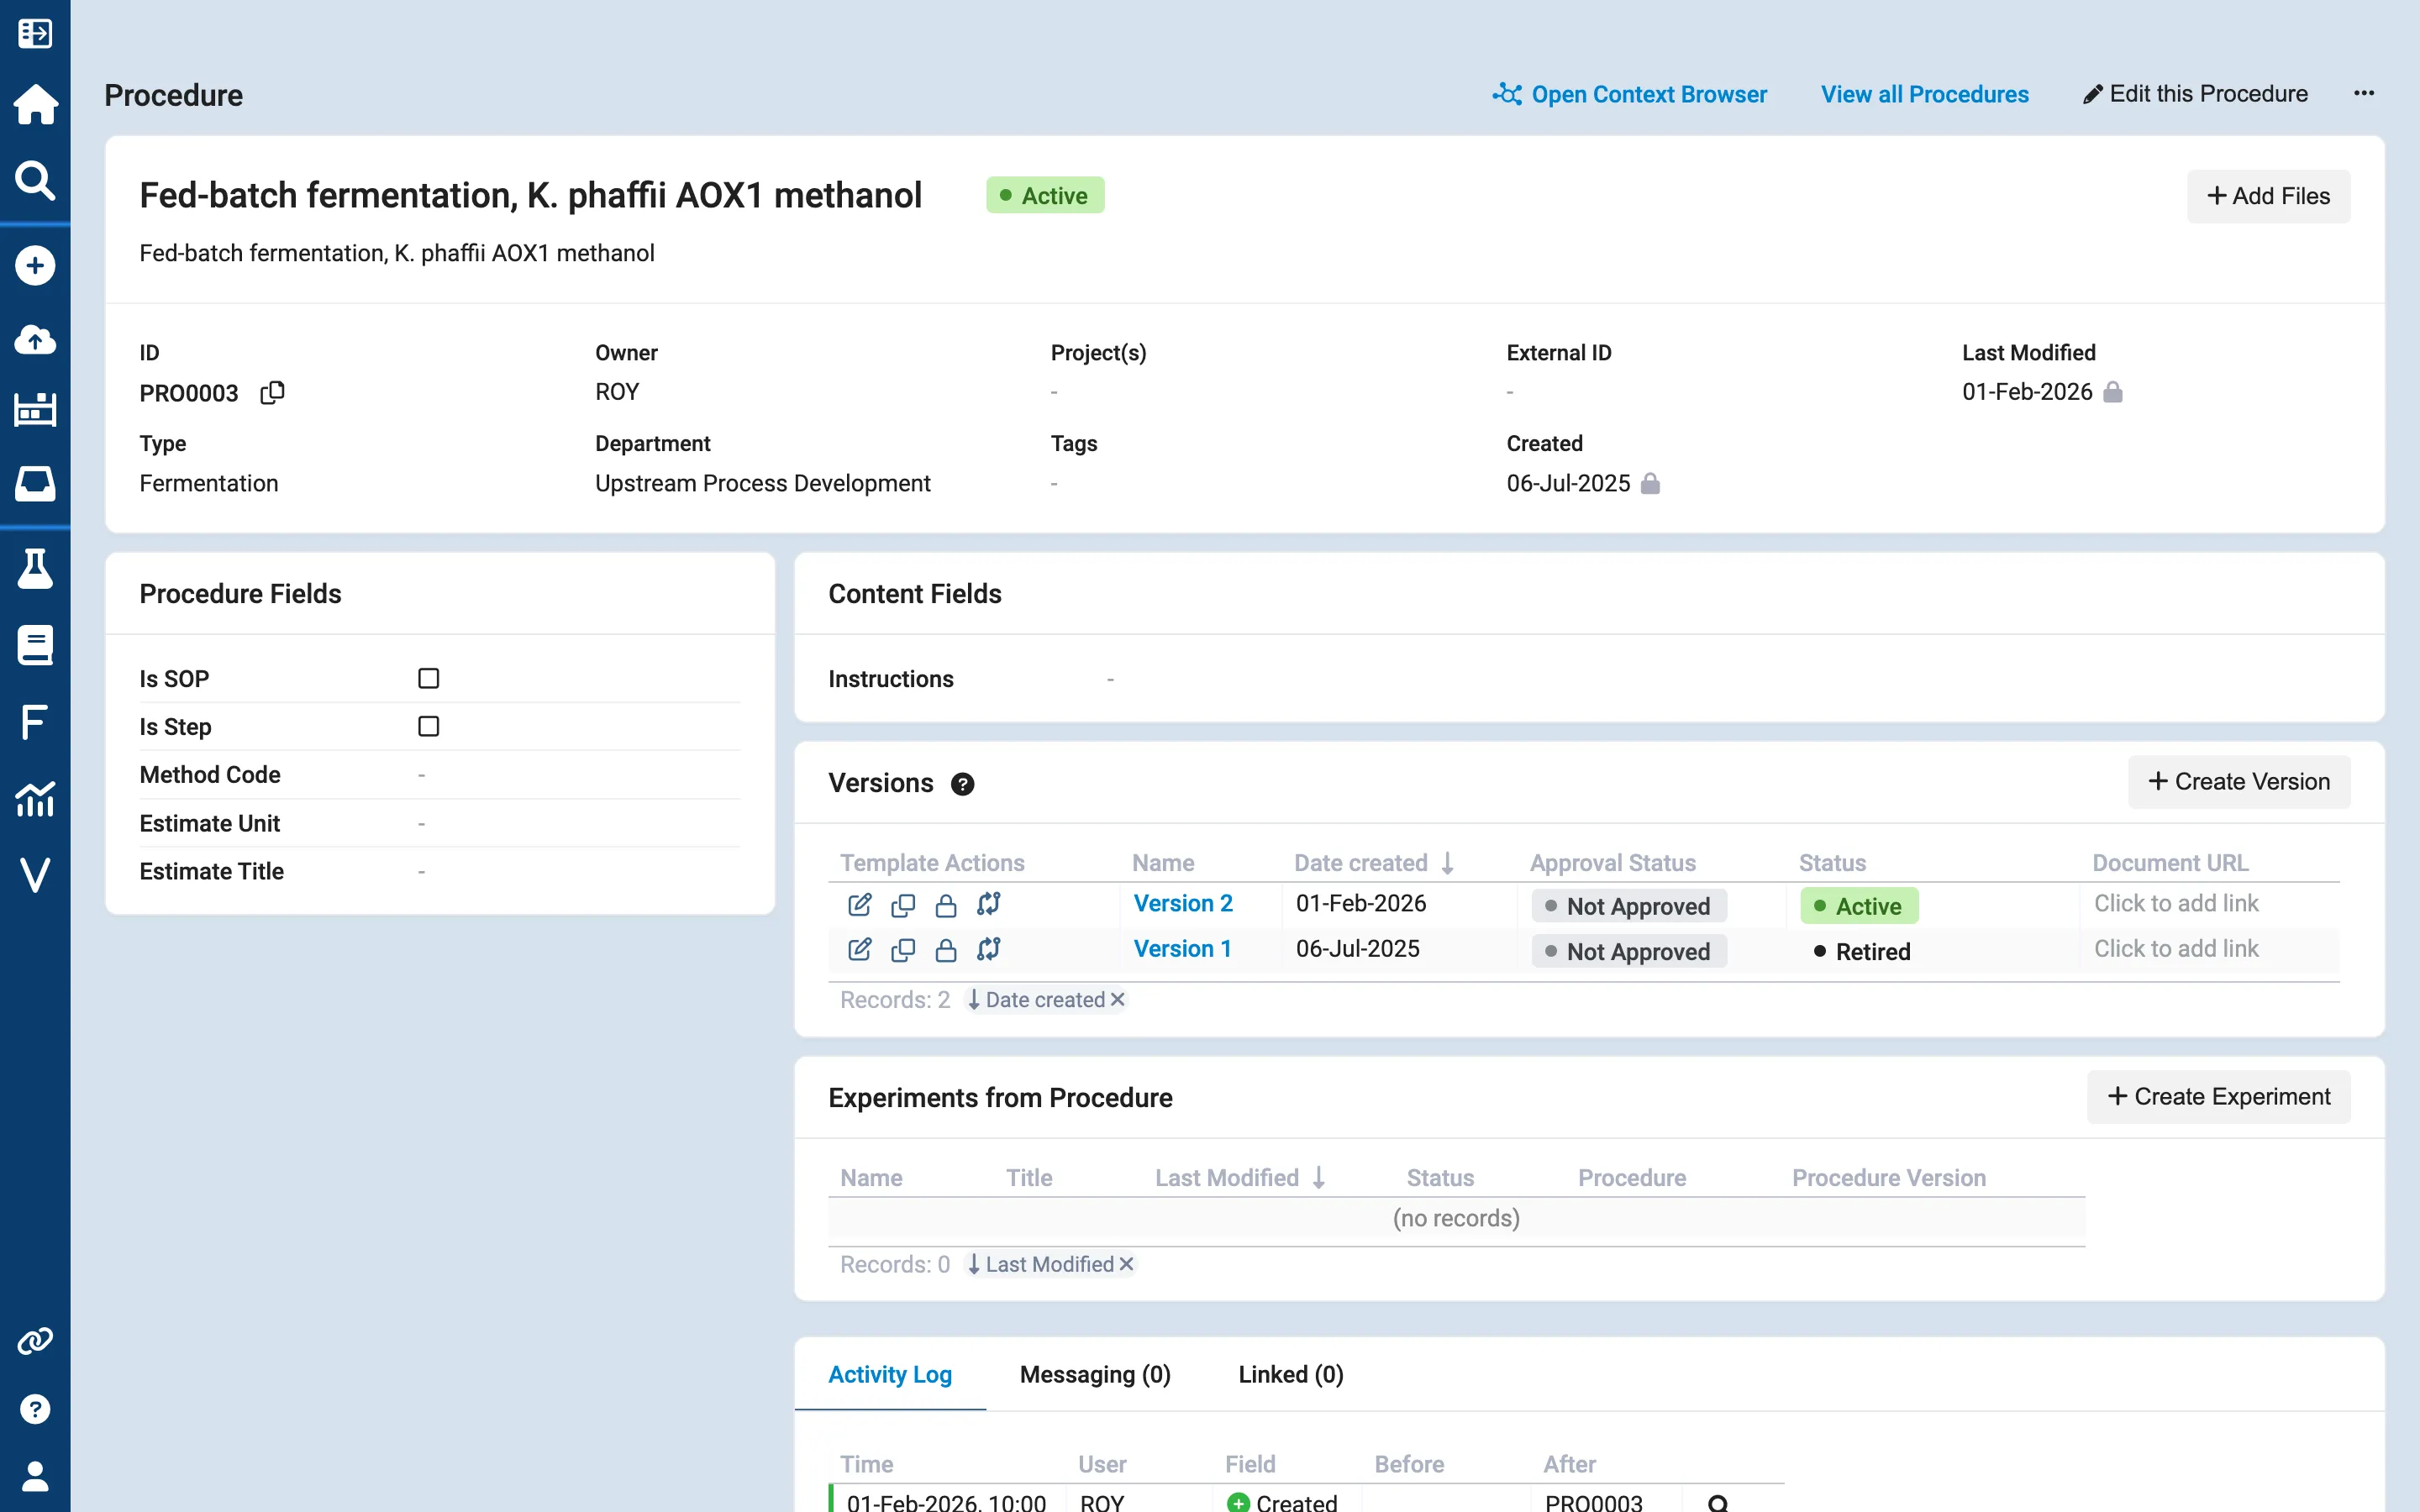Click the Create Experiment button
This screenshot has height=1512, width=2420.
coord(2218,1097)
